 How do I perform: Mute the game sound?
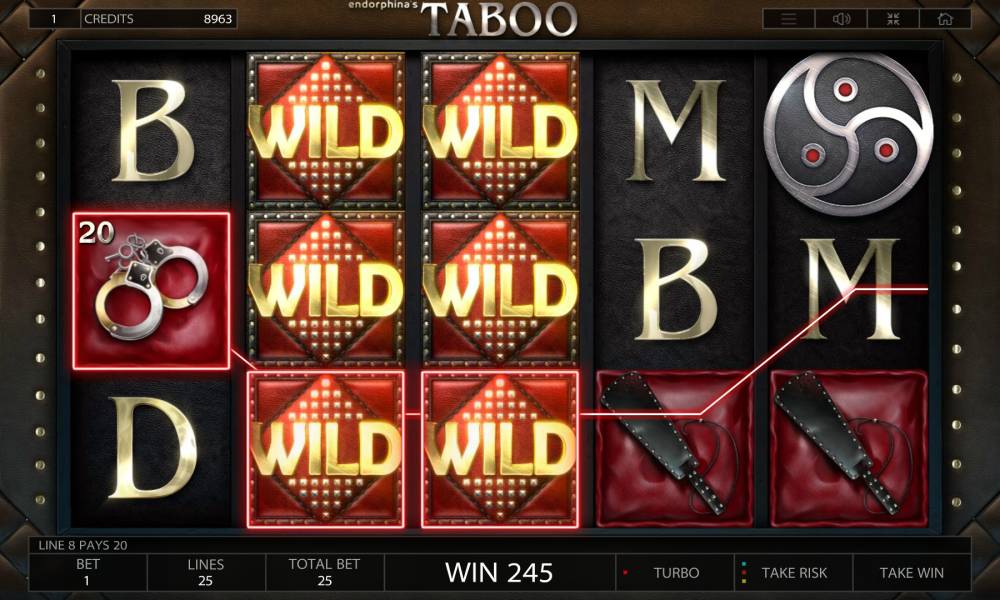(841, 19)
